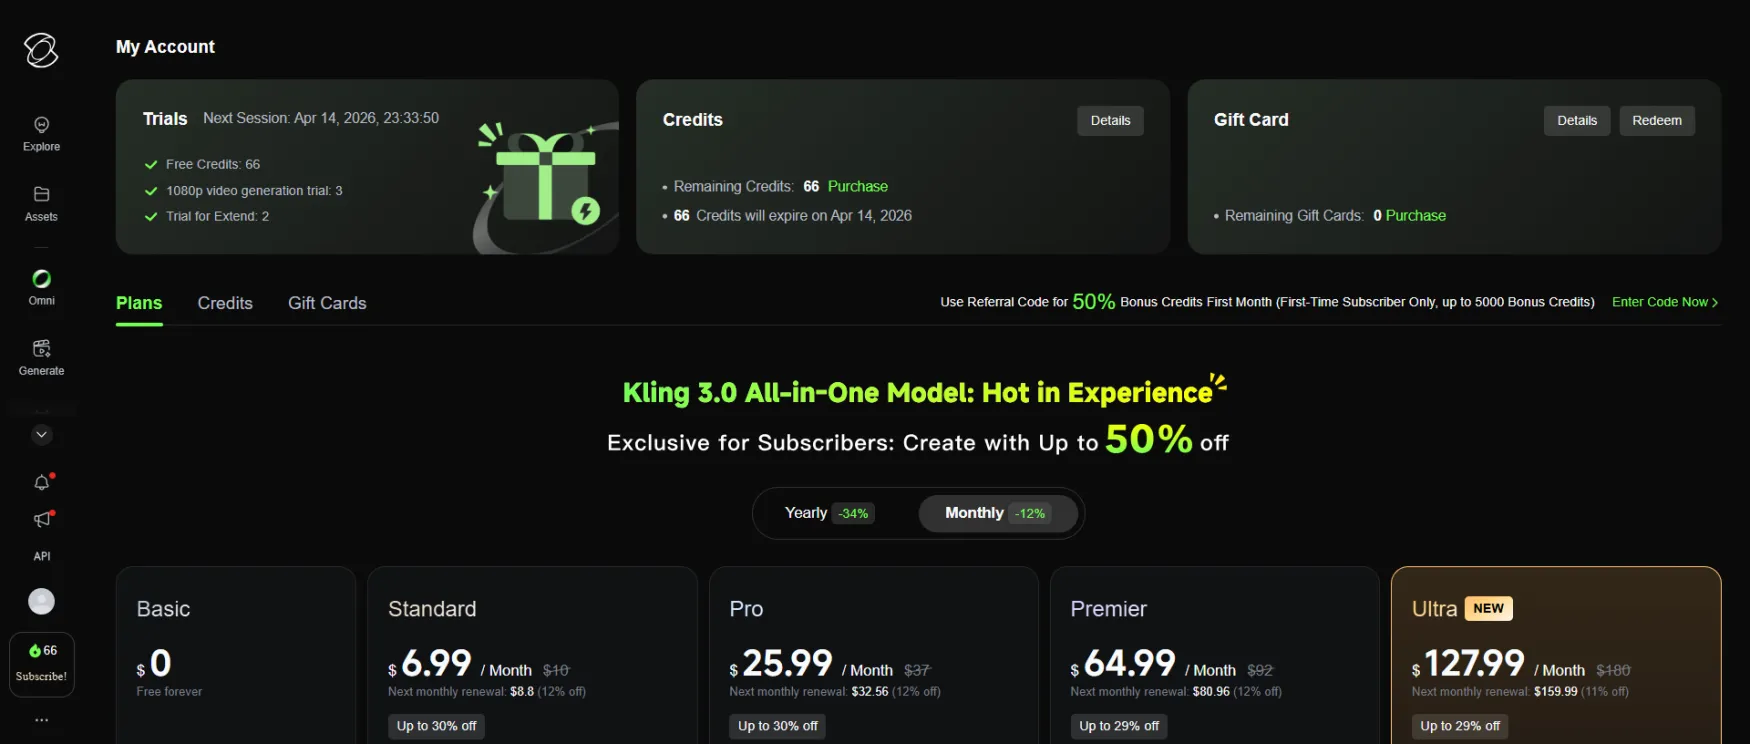View announcements via the megaphone icon
This screenshot has width=1750, height=744.
(x=41, y=519)
